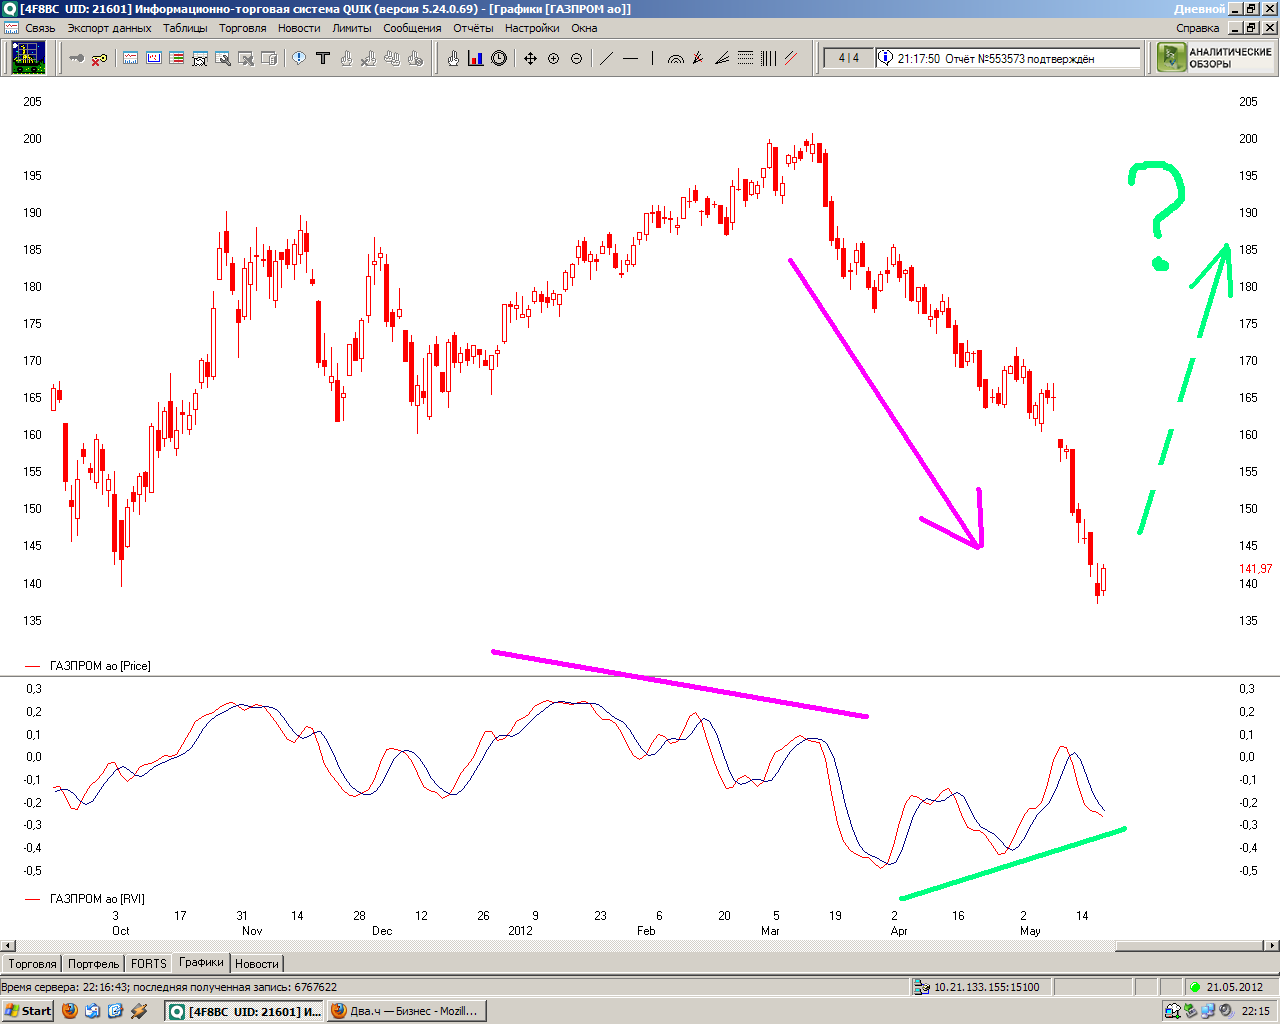Click the current price value 141,97
Viewport: 1280px width, 1024px height.
pyautogui.click(x=1256, y=569)
